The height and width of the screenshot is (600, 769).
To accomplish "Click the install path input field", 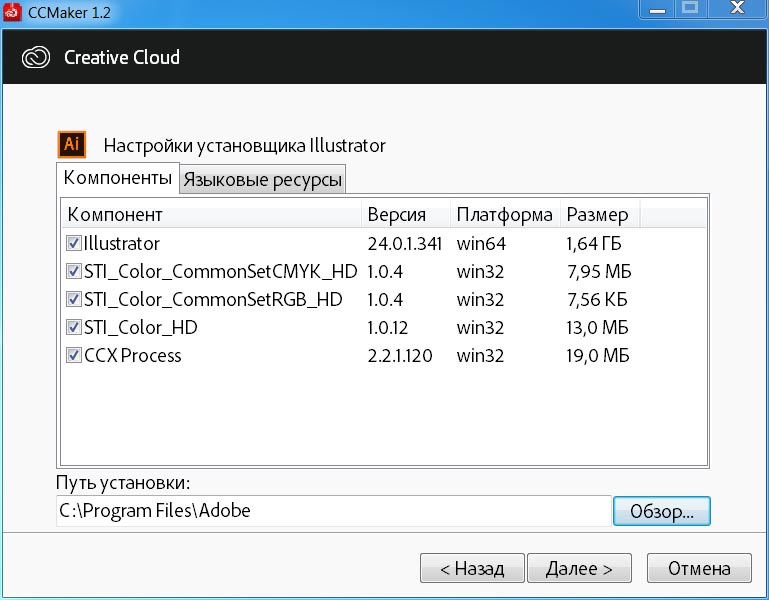I will pyautogui.click(x=333, y=511).
